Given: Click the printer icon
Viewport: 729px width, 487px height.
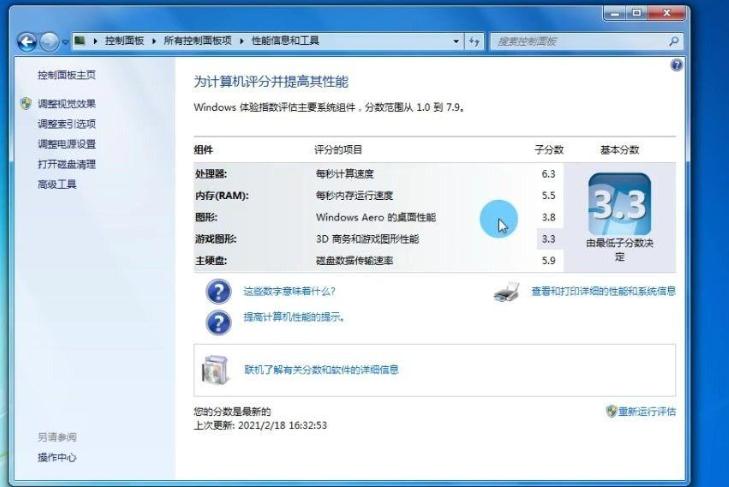Looking at the screenshot, I should click(507, 292).
